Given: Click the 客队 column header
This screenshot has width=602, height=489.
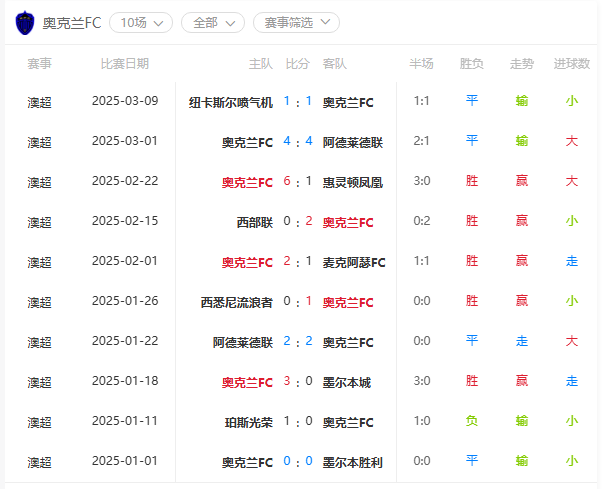Looking at the screenshot, I should coord(334,64).
